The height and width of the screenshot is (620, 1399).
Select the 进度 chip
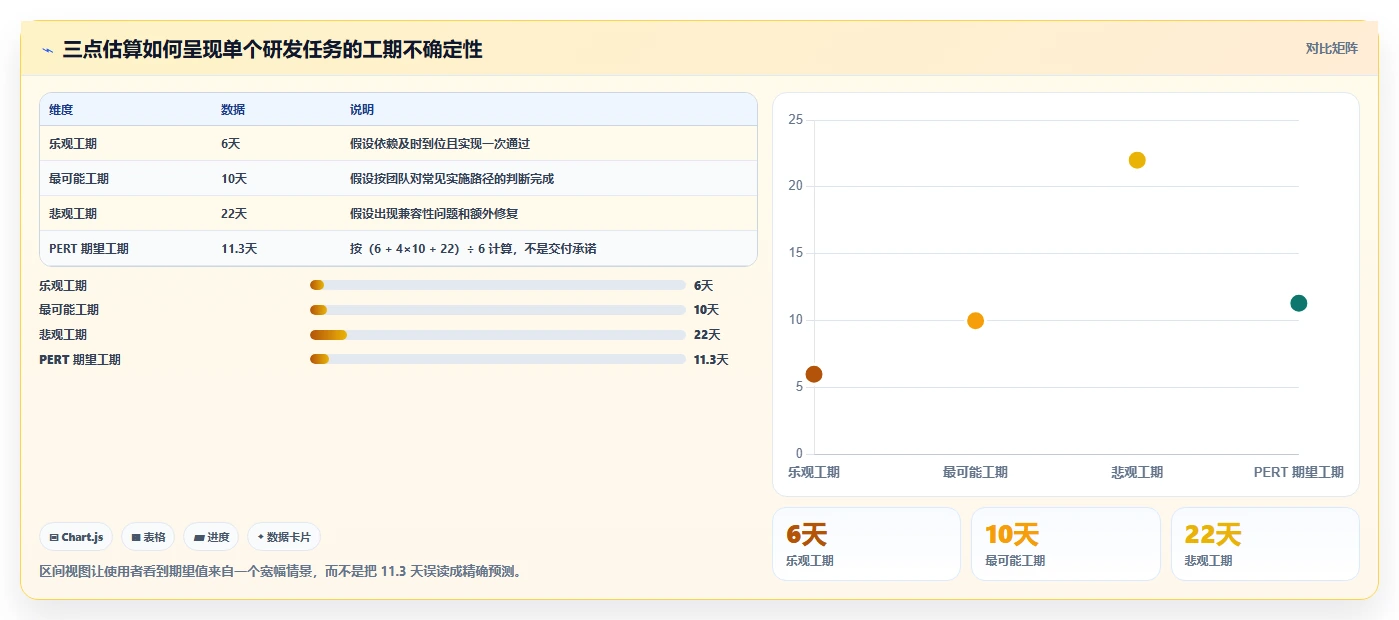coord(211,537)
